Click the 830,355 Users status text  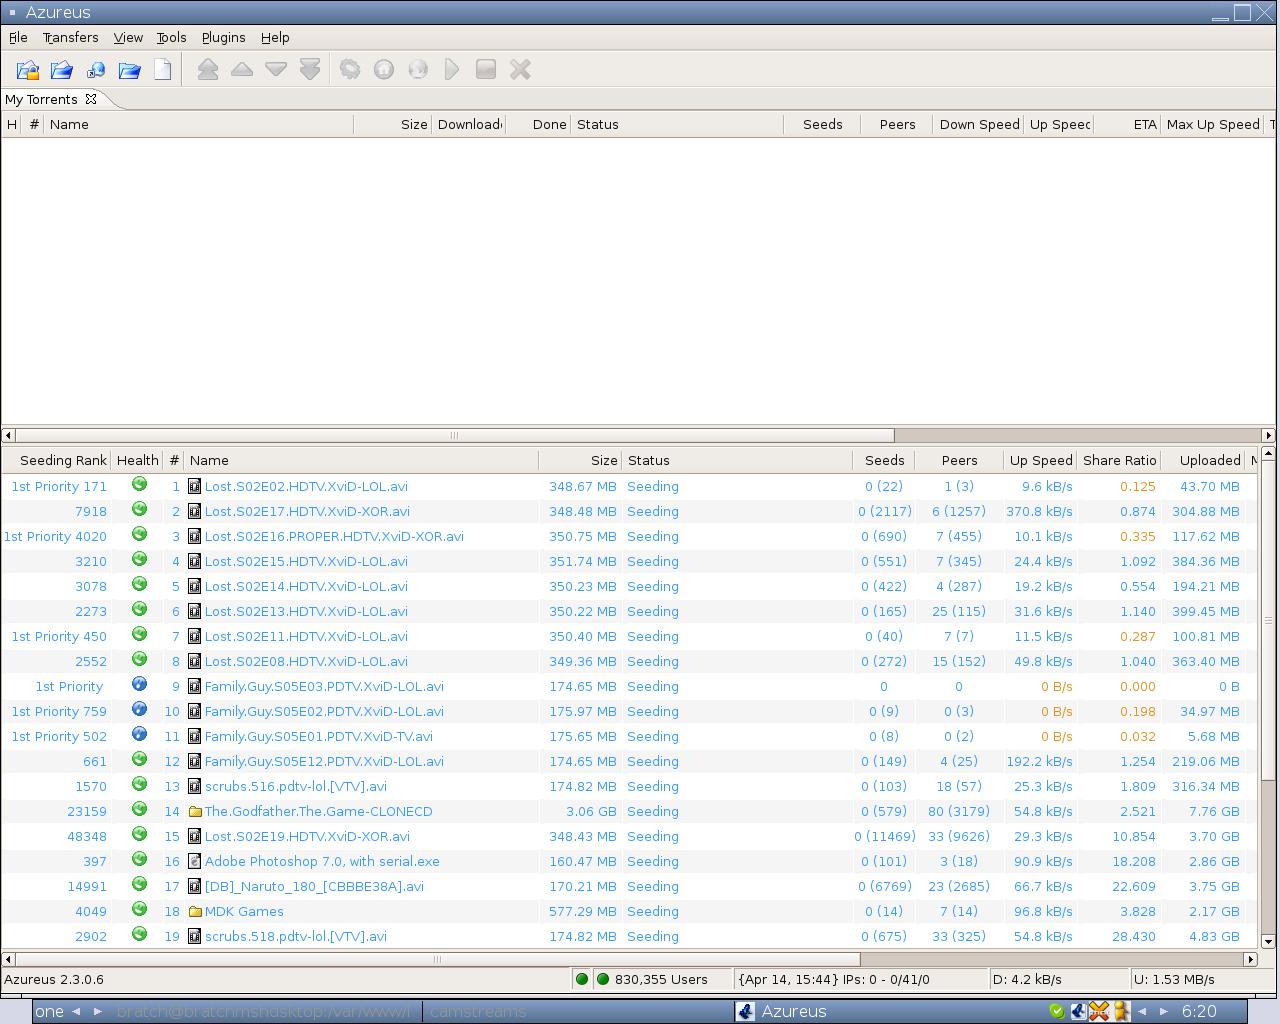coord(661,979)
